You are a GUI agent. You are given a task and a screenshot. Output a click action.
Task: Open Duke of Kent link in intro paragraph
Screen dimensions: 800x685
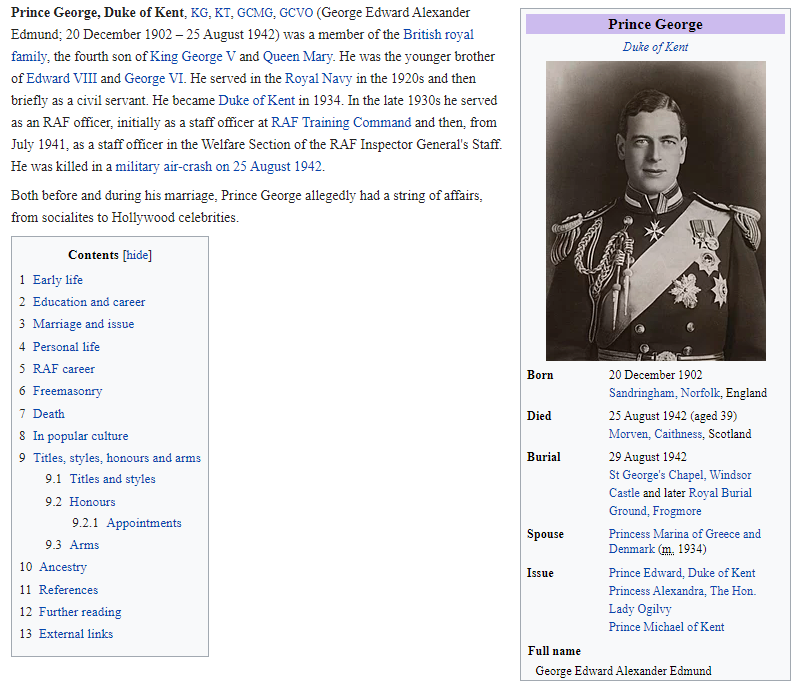[257, 100]
